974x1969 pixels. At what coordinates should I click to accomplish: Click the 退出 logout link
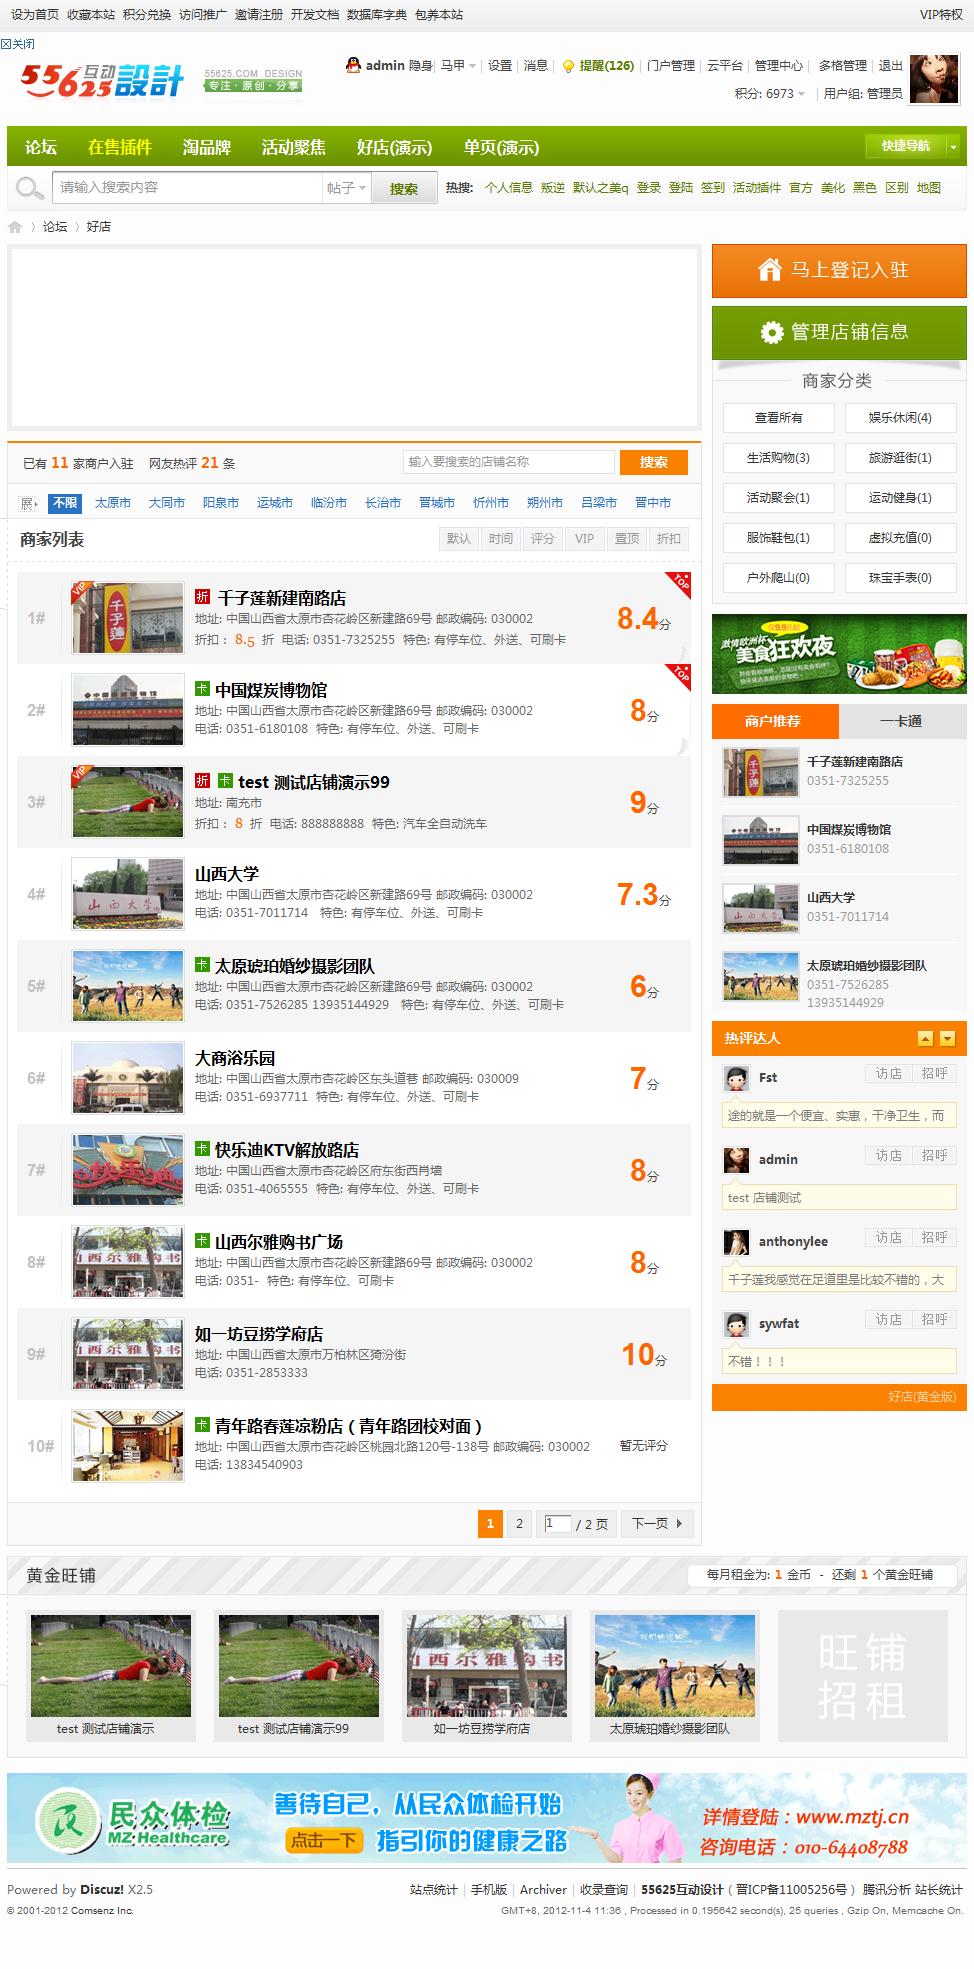(891, 66)
